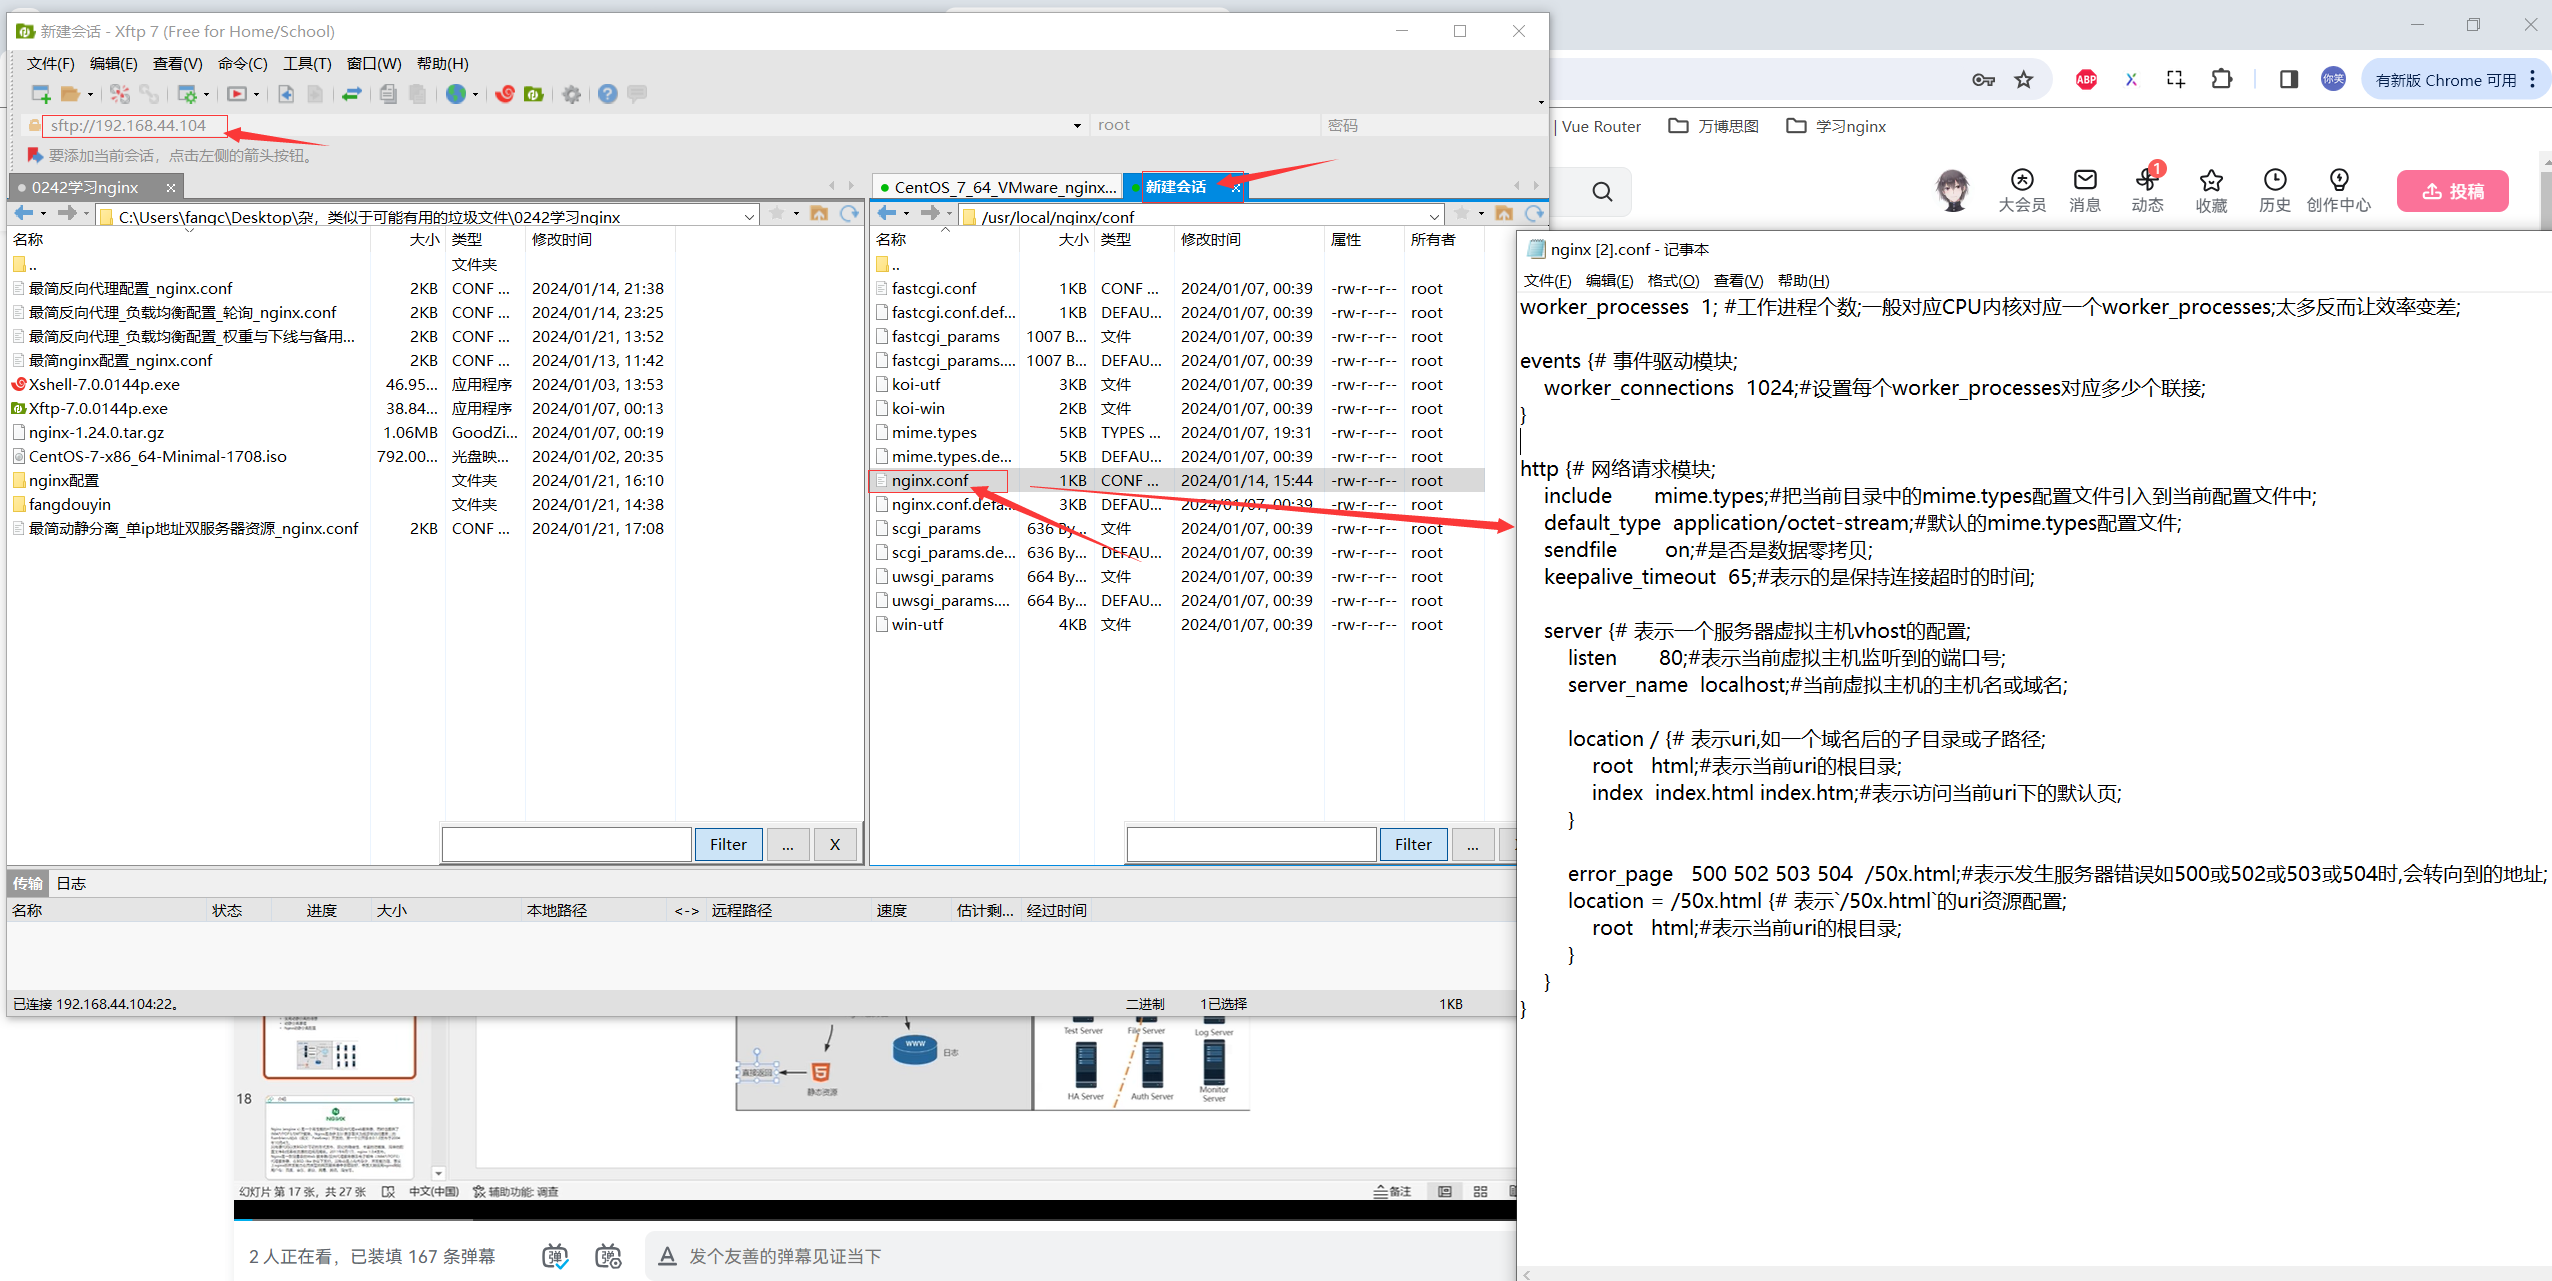This screenshot has height=1281, width=2552.
Task: Click the add-session flag arrow icon
Action: click(x=35, y=155)
